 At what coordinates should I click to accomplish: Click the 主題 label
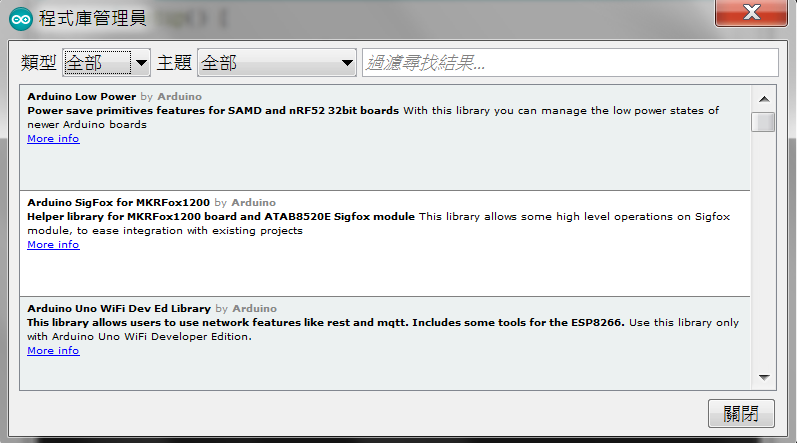[174, 63]
